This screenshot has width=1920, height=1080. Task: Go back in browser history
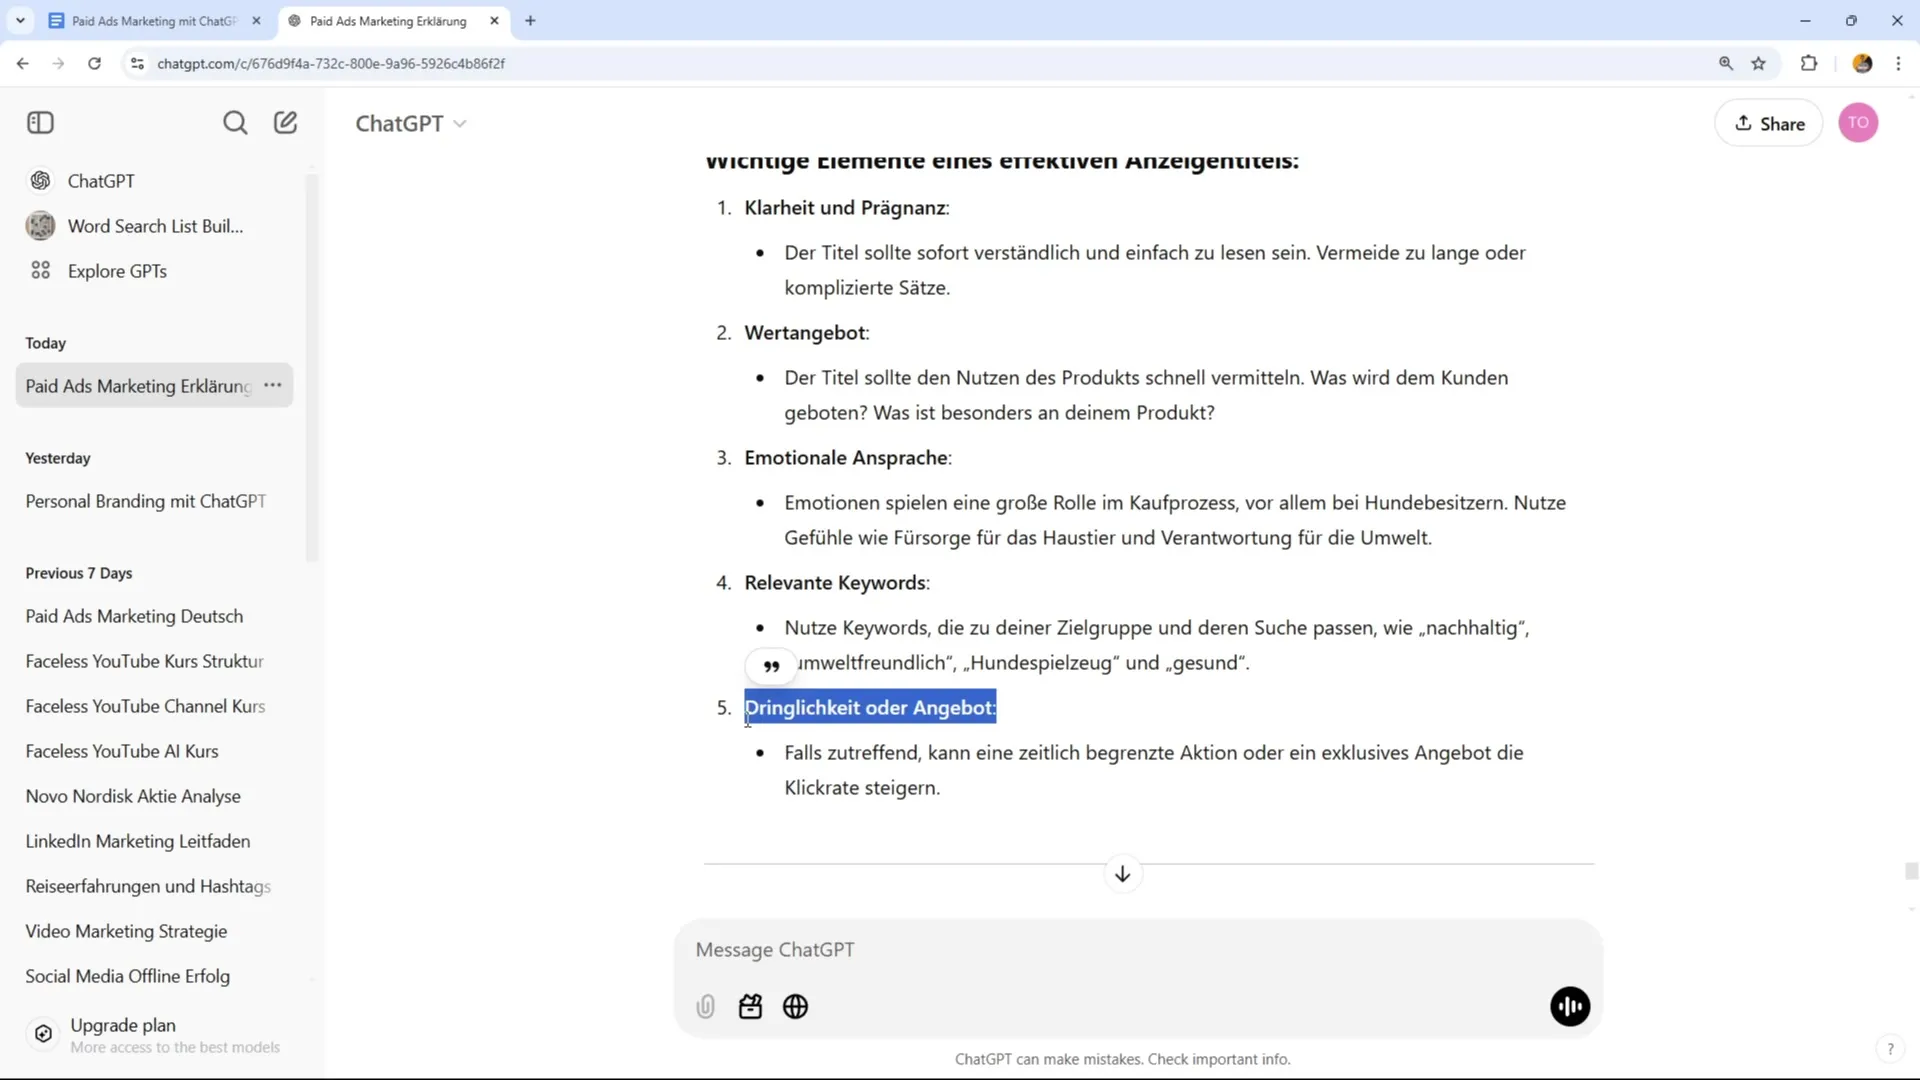click(x=22, y=63)
